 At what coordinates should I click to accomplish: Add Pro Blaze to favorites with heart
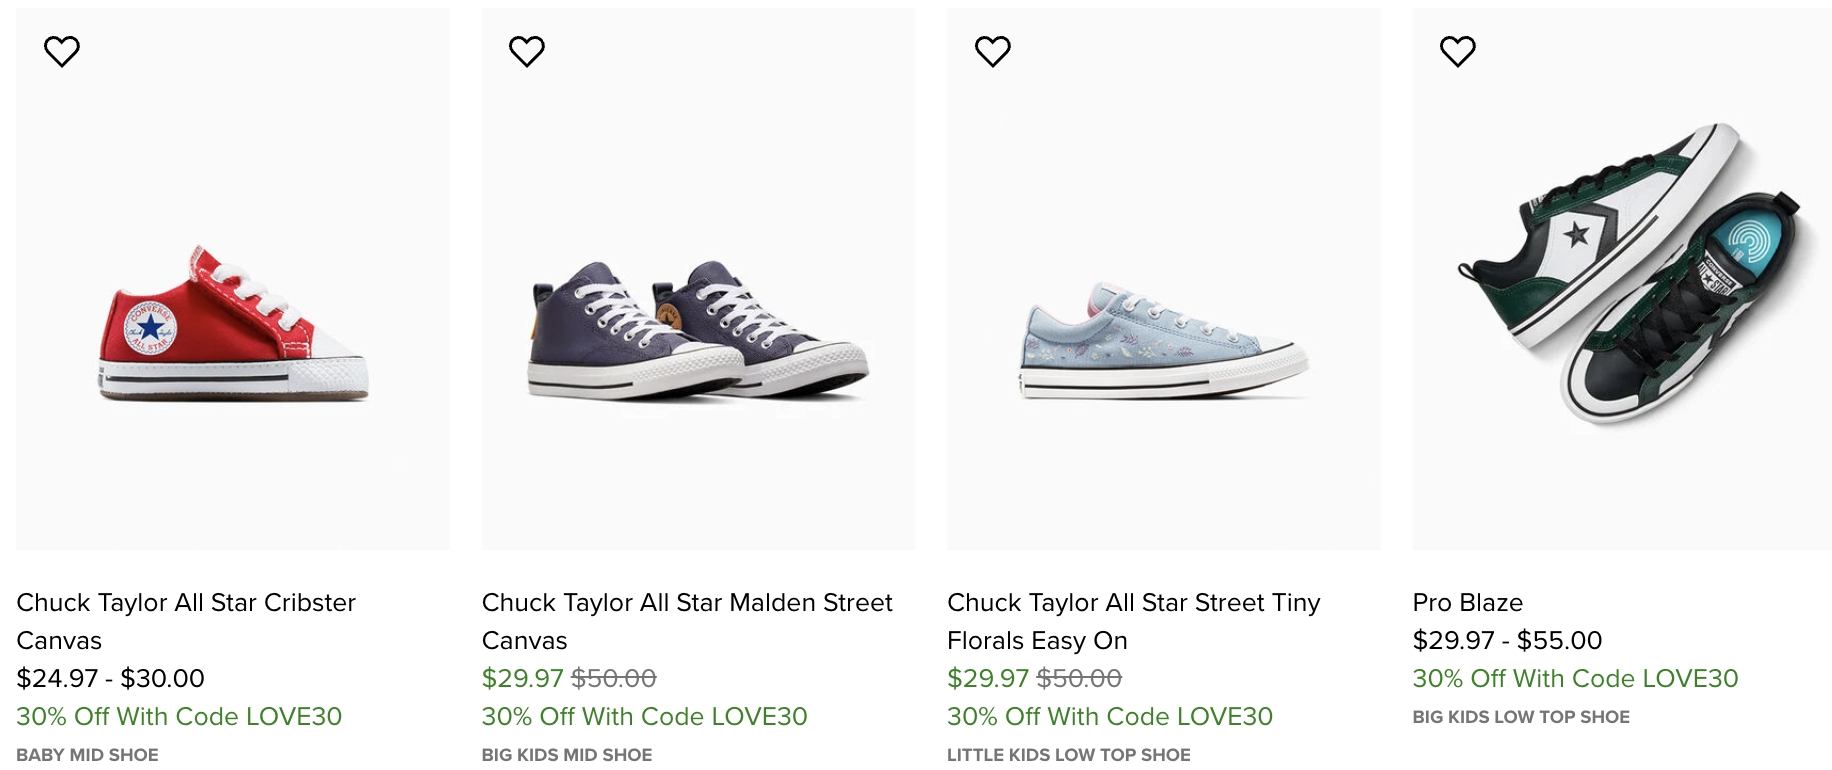tap(1458, 51)
